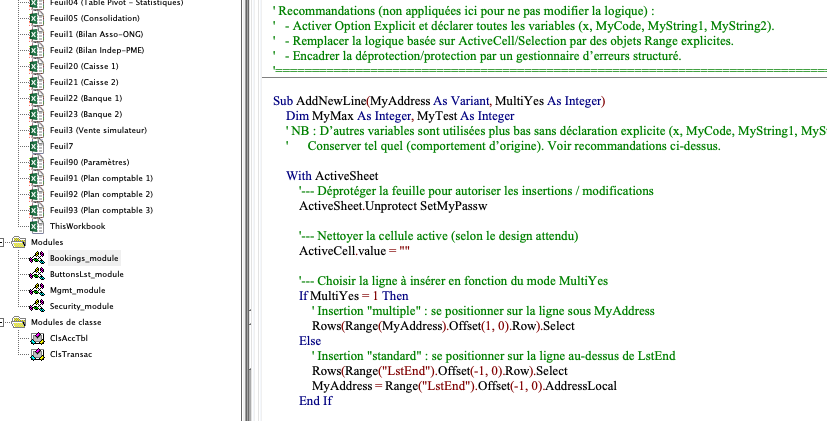827x421 pixels.
Task: Collapse the Modules folder node
Action: [x=5, y=242]
